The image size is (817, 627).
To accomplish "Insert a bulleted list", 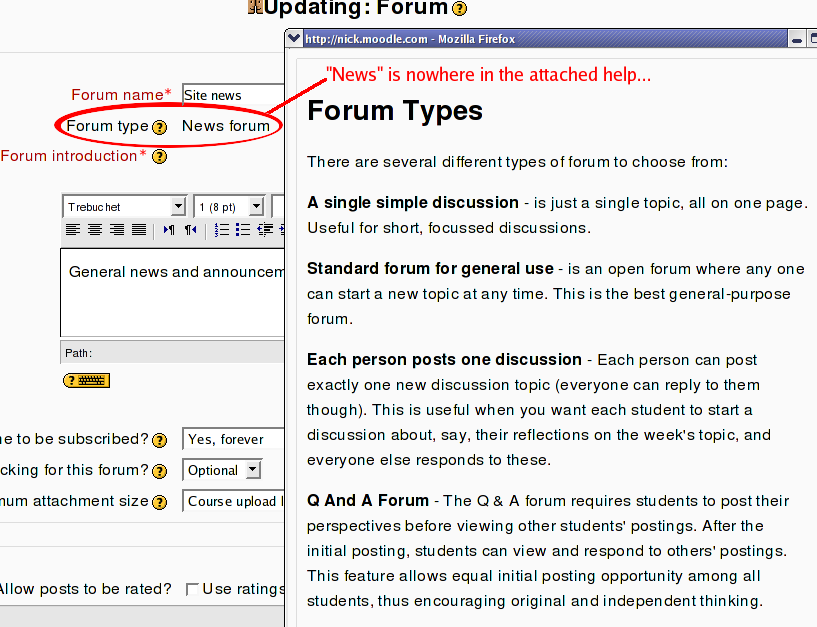I will pyautogui.click(x=243, y=229).
